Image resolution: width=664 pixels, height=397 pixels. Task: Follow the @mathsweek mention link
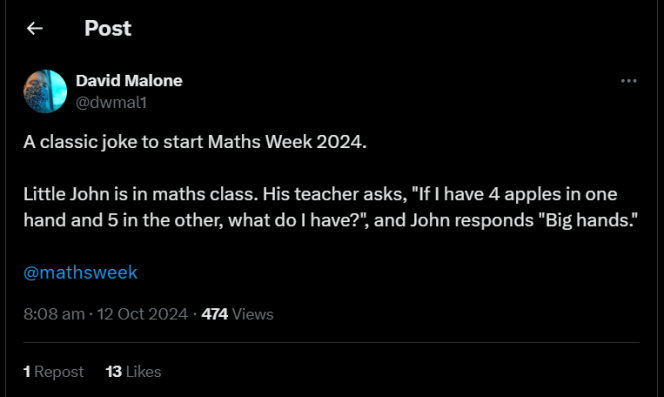(80, 272)
